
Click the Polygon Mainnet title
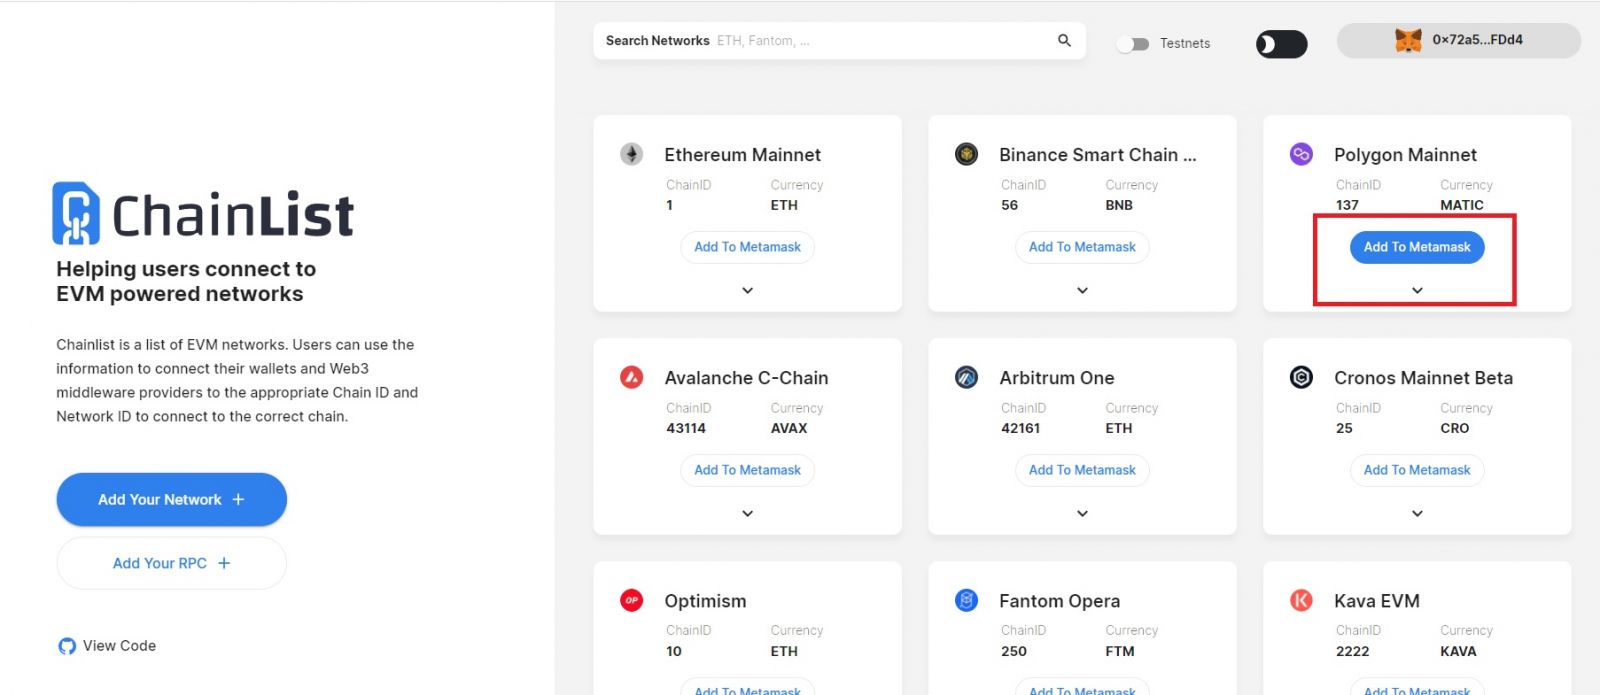[x=1405, y=155]
